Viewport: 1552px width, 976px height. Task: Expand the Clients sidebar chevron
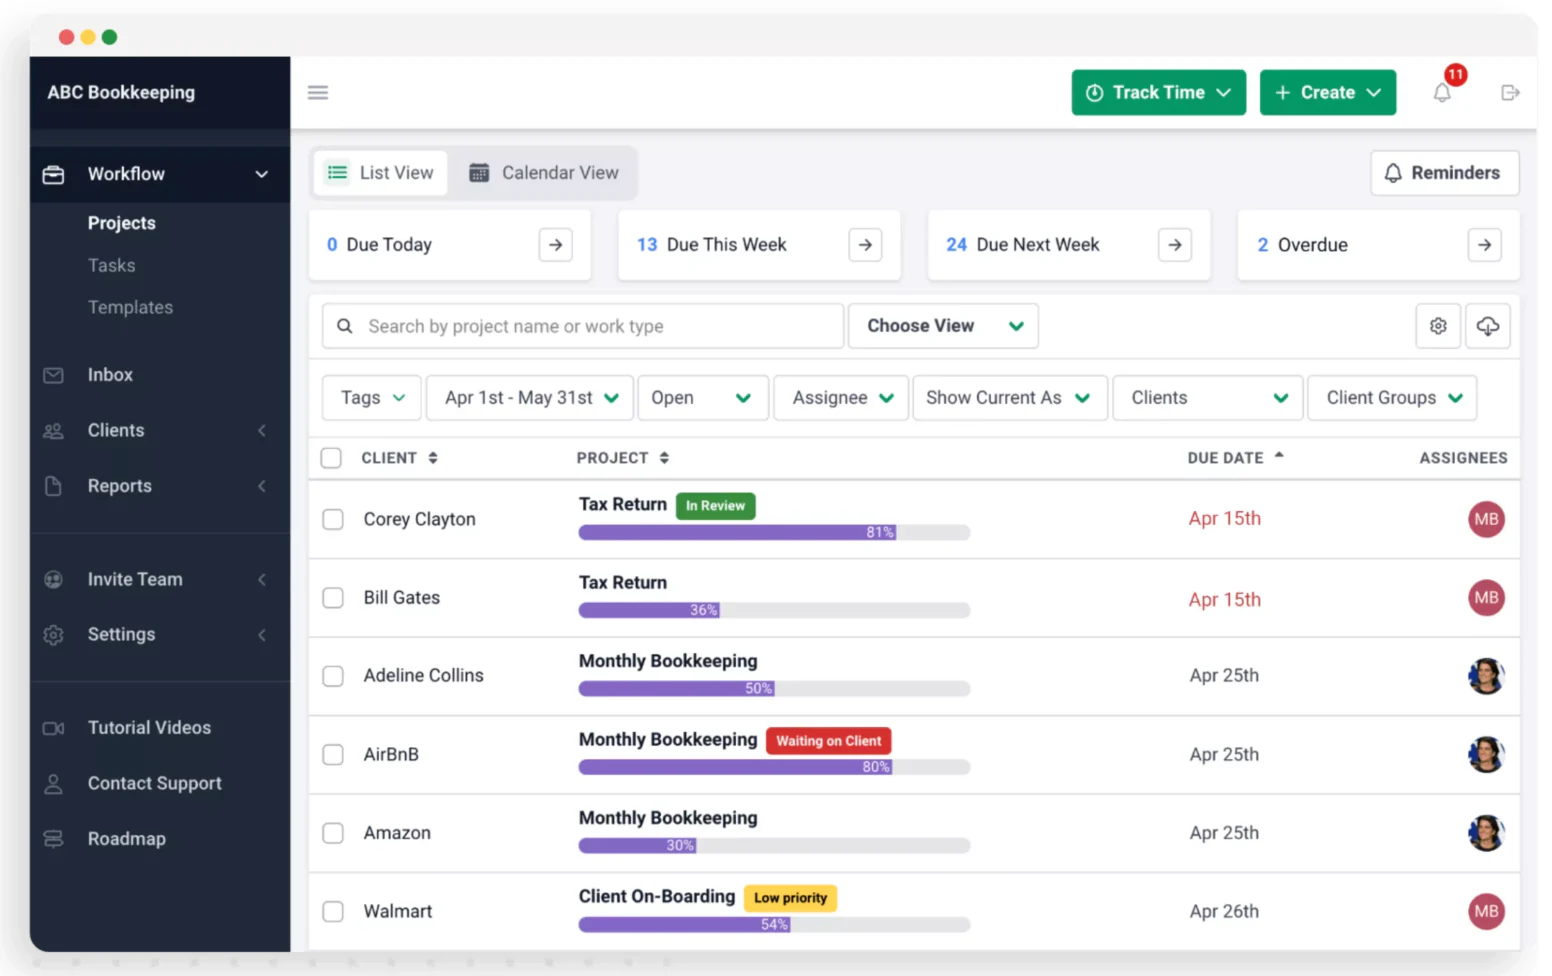262,431
